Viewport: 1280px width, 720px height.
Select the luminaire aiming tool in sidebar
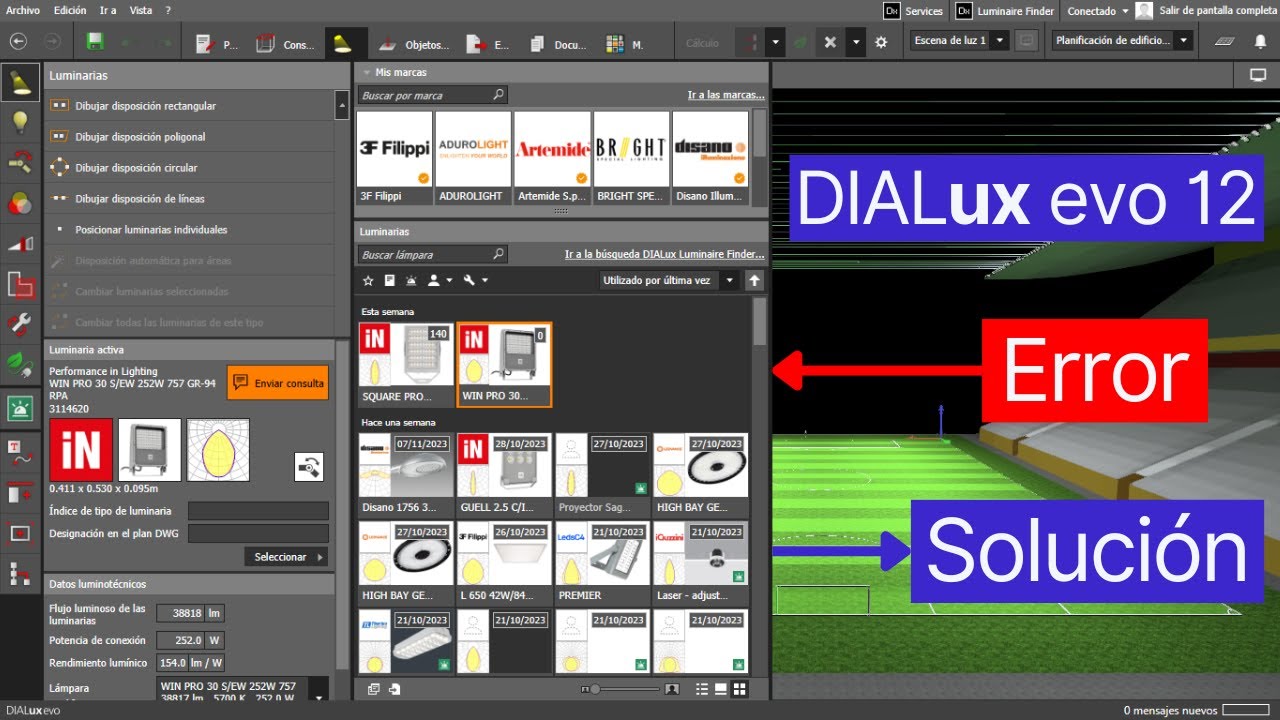coord(20,162)
